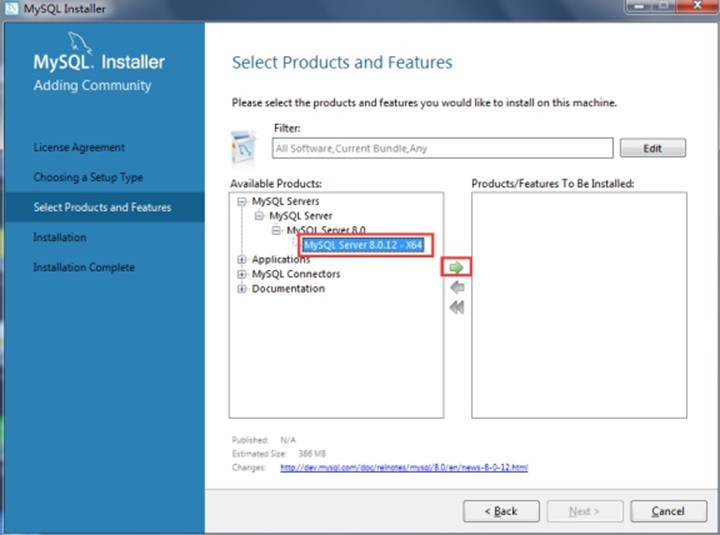Screen dimensions: 720x535
Task: Open the MySQL 8.0.12 release notes link
Action: click(x=404, y=467)
